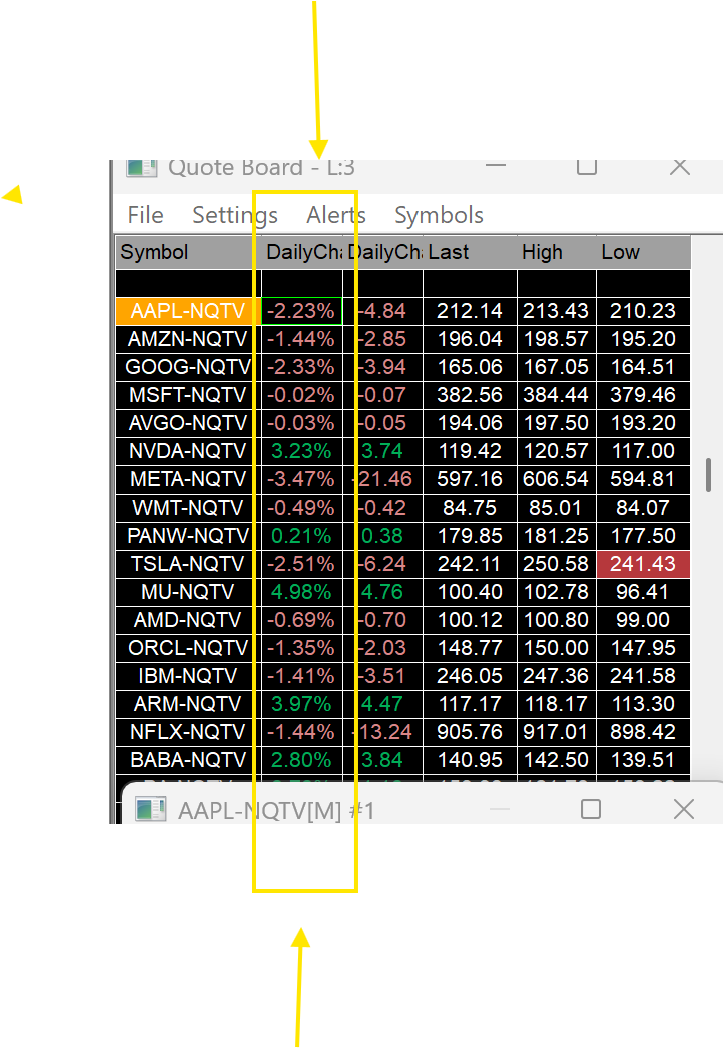Maximize the AAPL-NQTV[M] #1 window
This screenshot has height=1048, width=723.
[591, 809]
